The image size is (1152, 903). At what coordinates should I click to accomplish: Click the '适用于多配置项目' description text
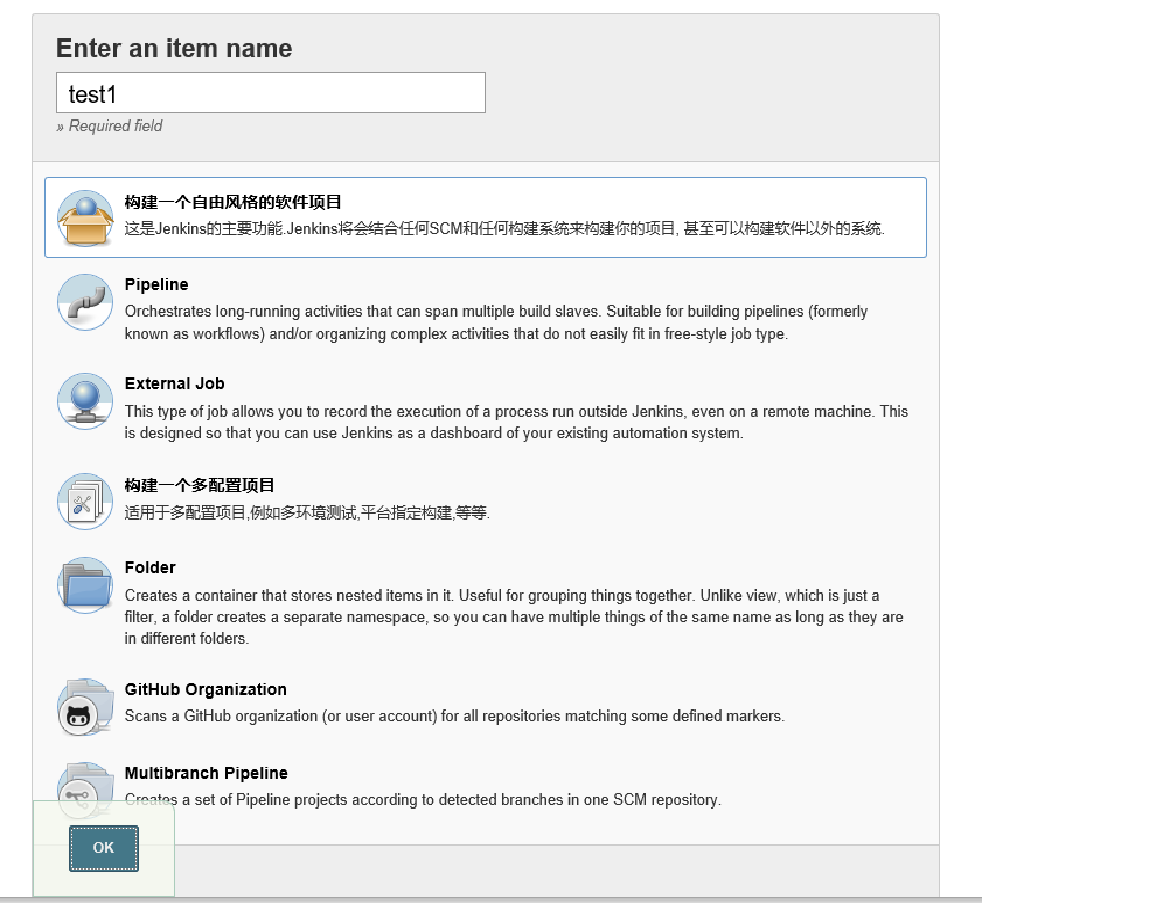pyautogui.click(x=306, y=512)
